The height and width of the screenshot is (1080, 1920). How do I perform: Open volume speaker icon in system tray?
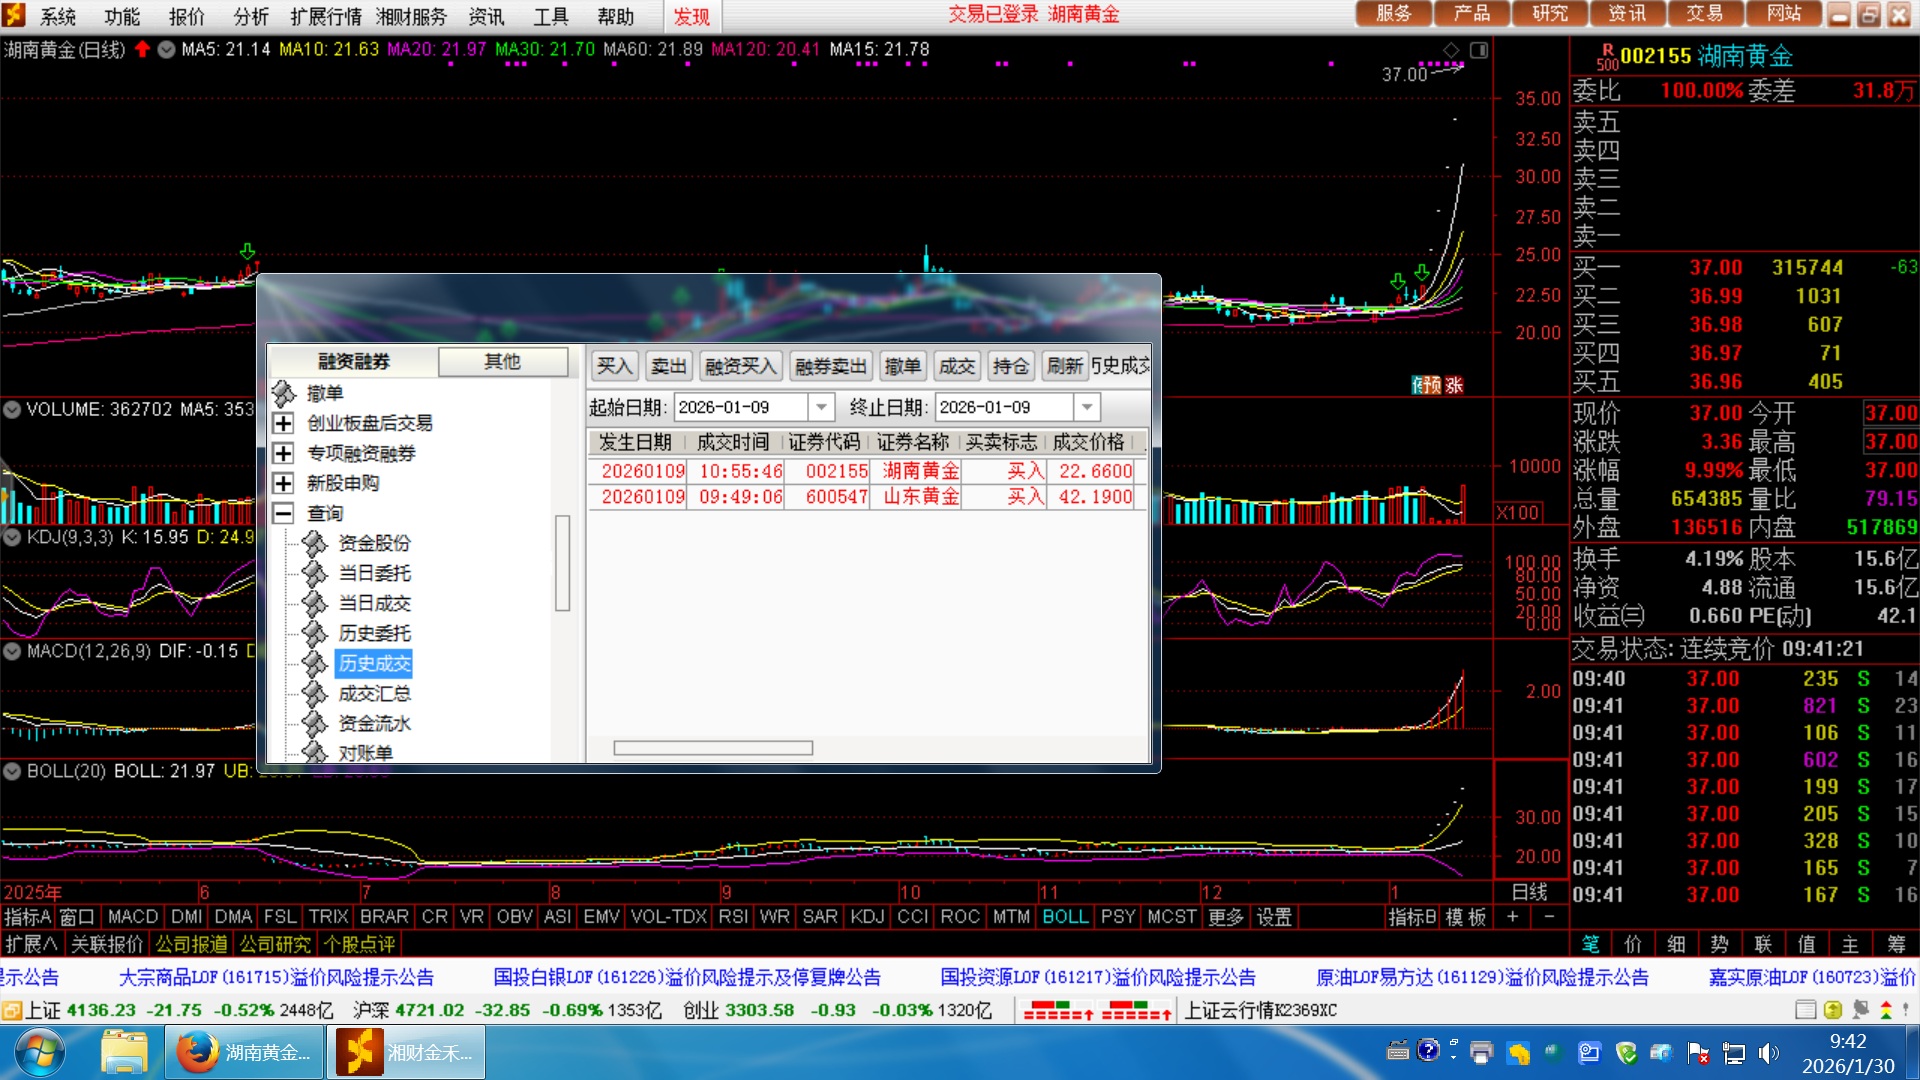(x=1768, y=1052)
